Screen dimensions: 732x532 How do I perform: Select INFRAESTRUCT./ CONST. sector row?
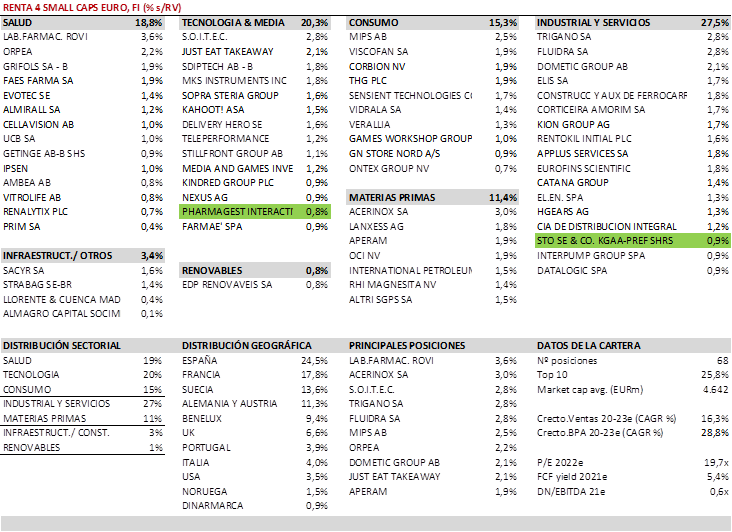click(x=83, y=433)
